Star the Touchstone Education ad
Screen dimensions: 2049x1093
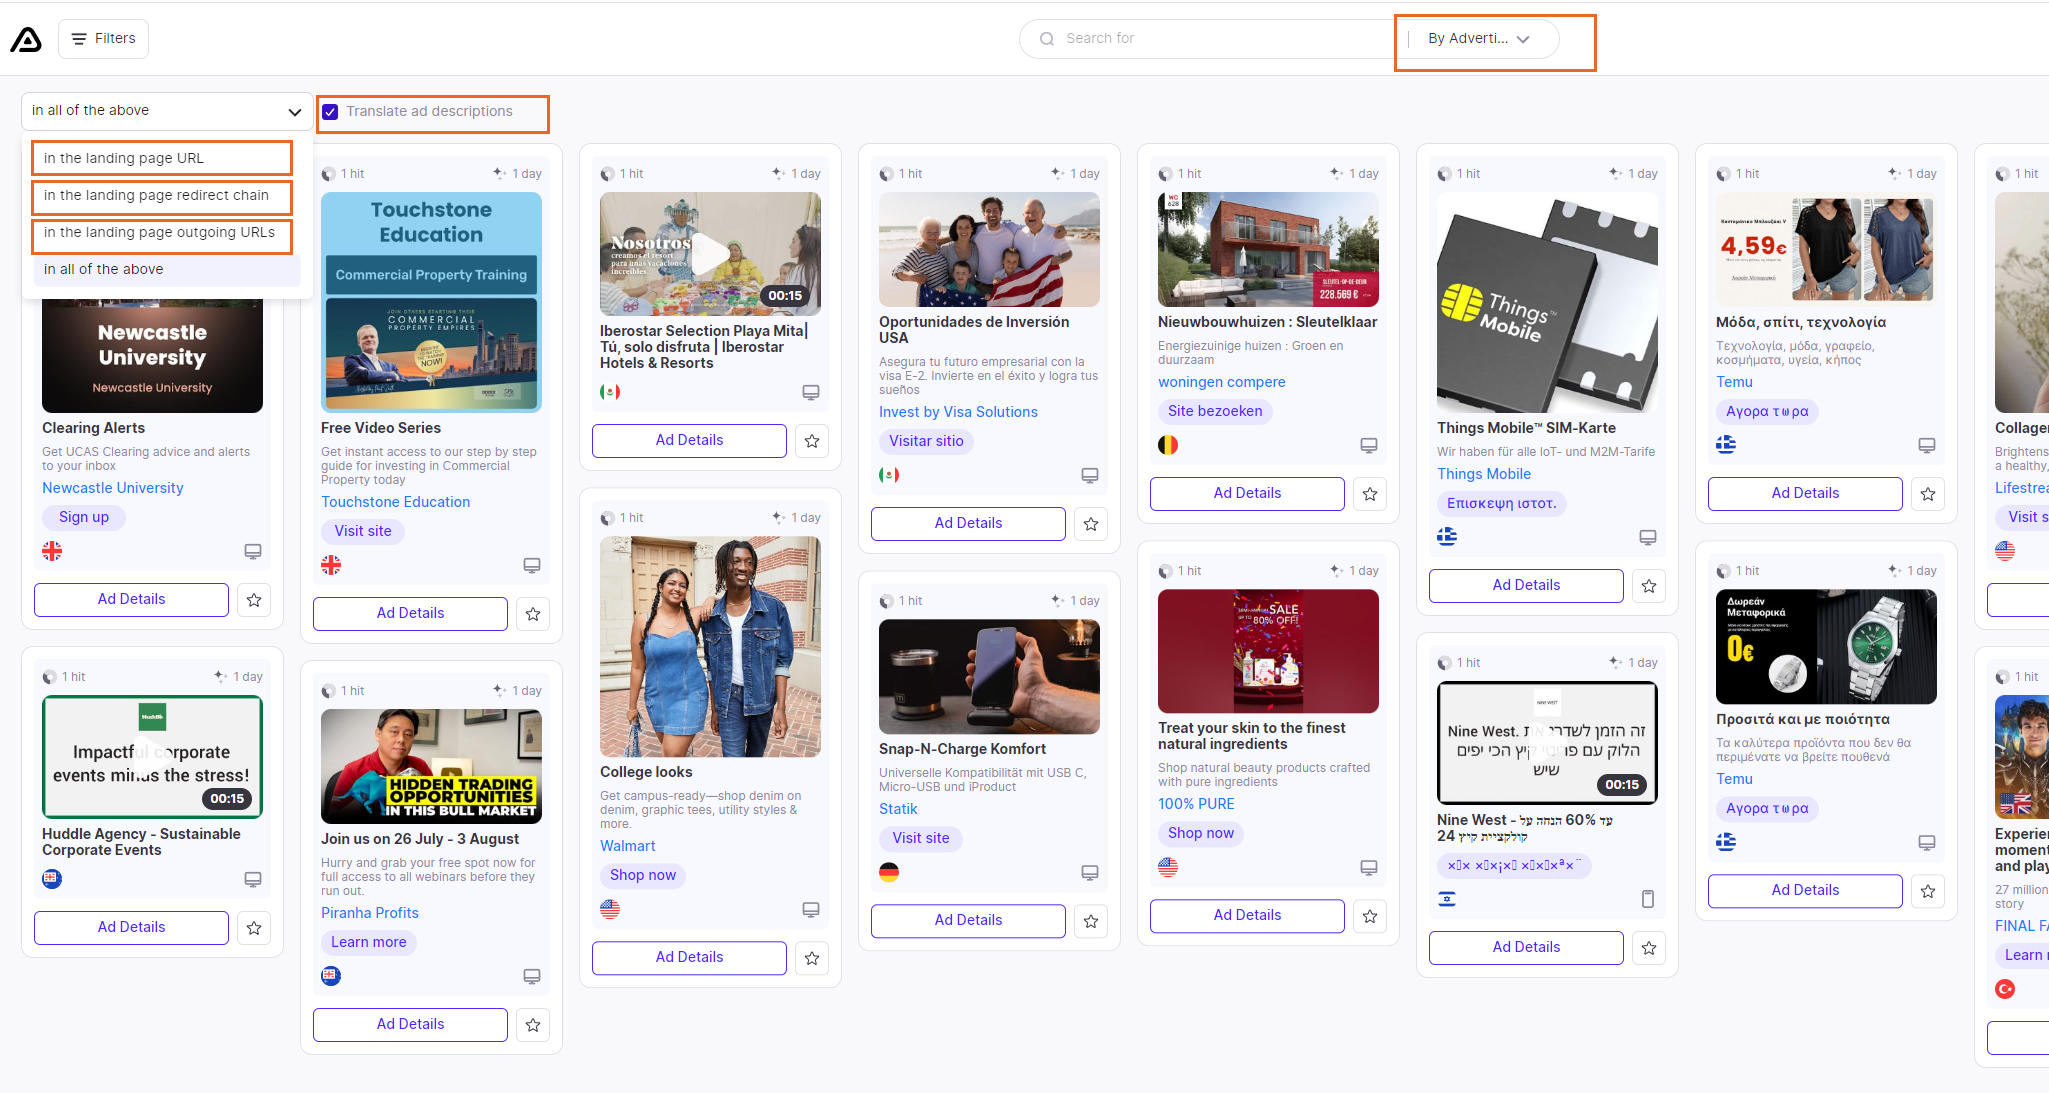point(533,614)
